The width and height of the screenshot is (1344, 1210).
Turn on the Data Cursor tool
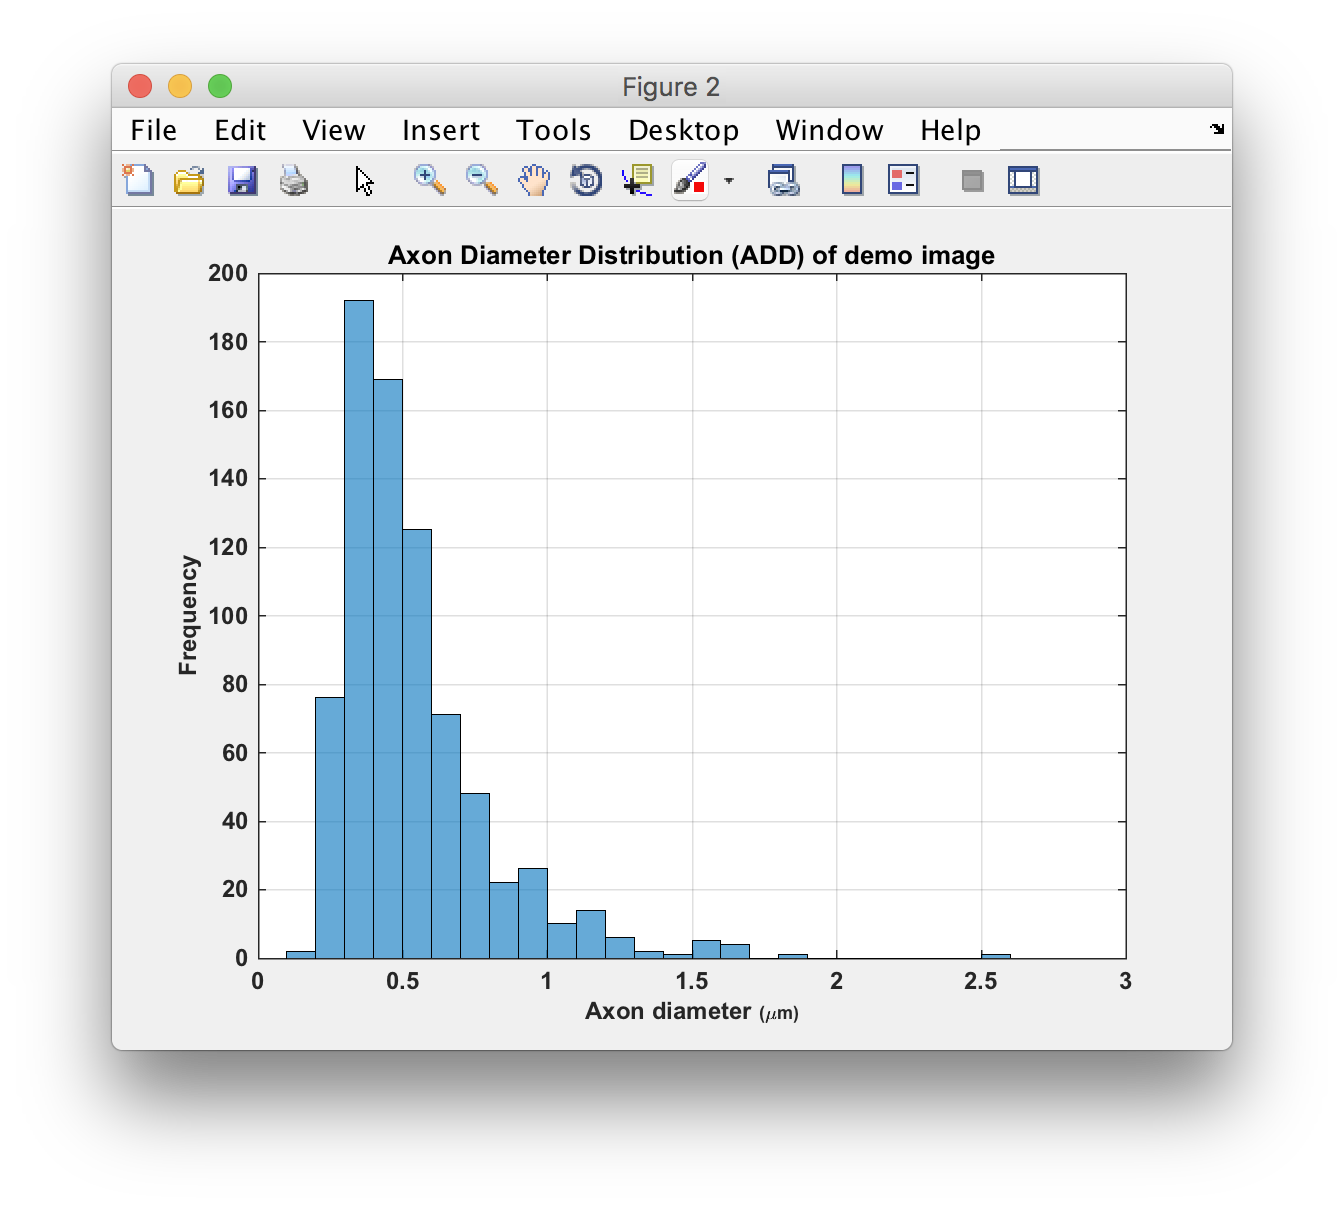(x=637, y=180)
